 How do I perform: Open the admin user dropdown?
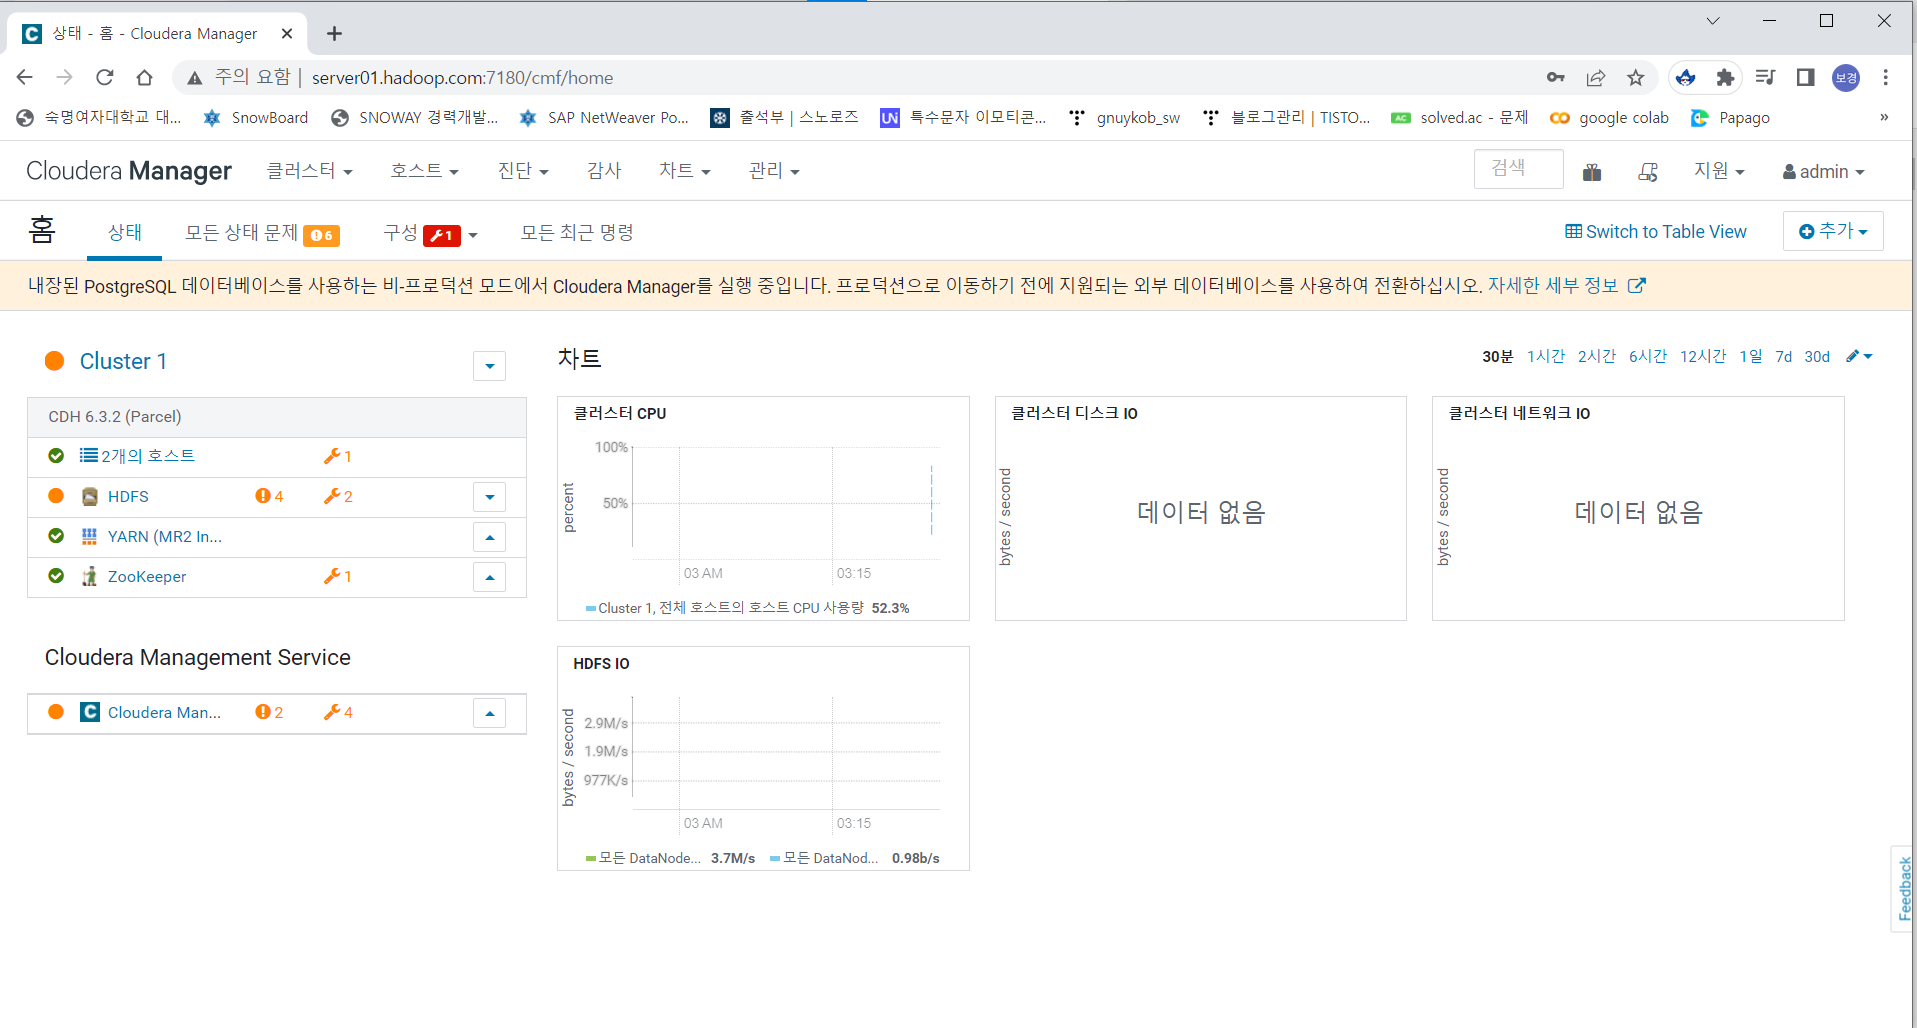(x=1823, y=172)
